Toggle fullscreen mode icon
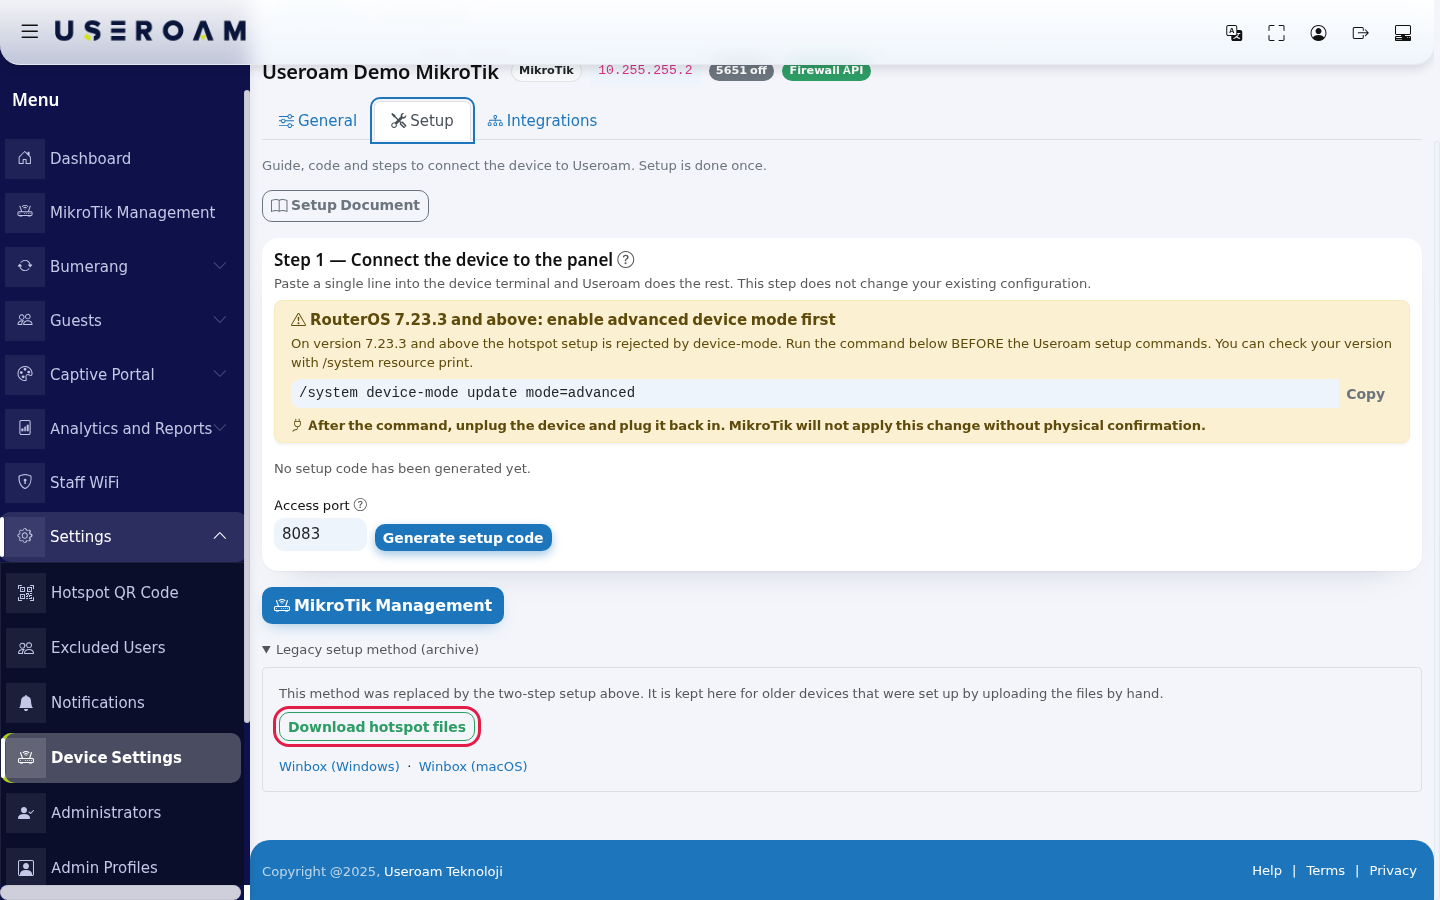Viewport: 1440px width, 900px height. [1276, 33]
